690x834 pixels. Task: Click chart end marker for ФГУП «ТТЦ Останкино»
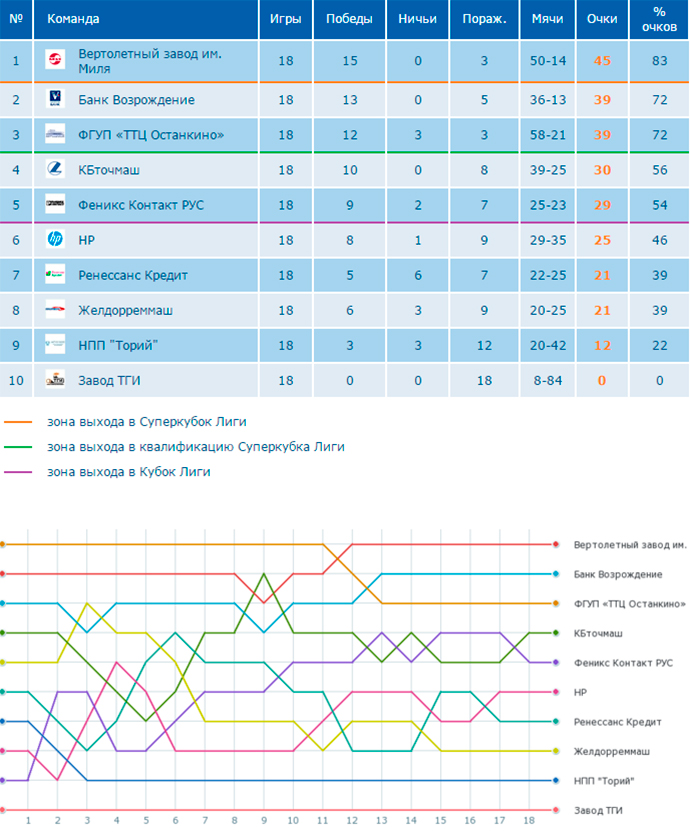[x=556, y=603]
